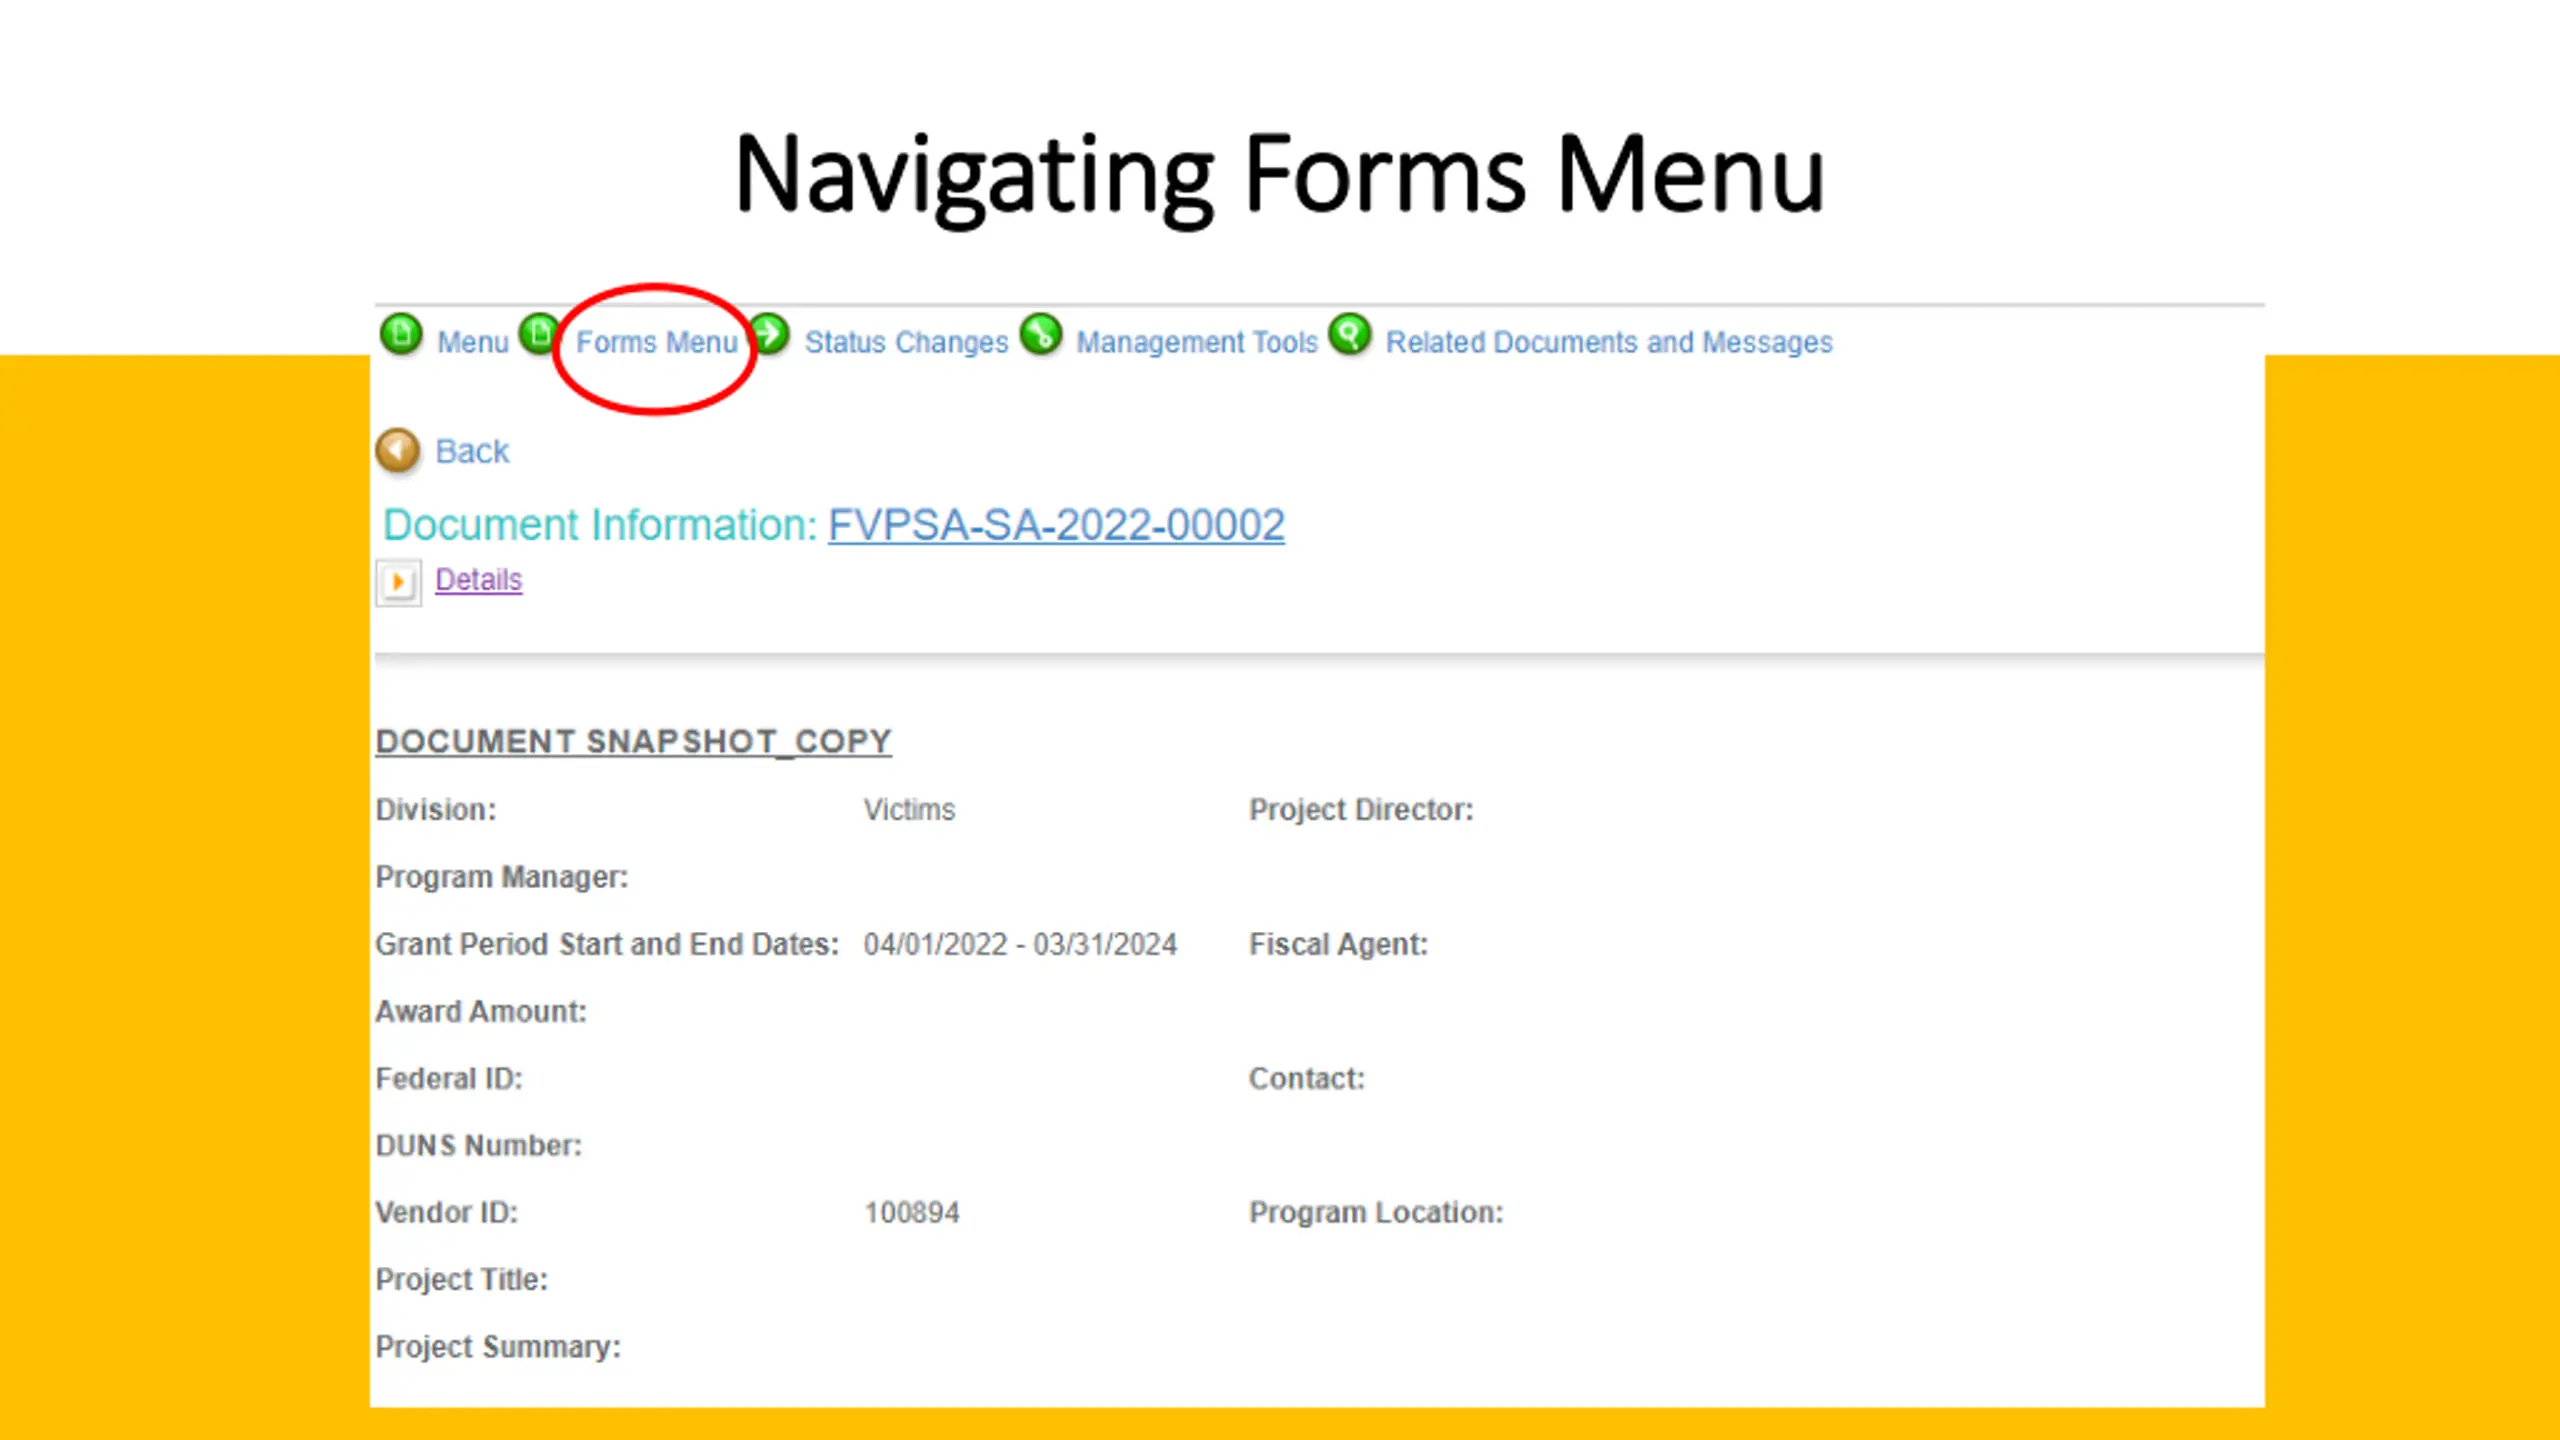Click the Project Summary label

(x=498, y=1347)
